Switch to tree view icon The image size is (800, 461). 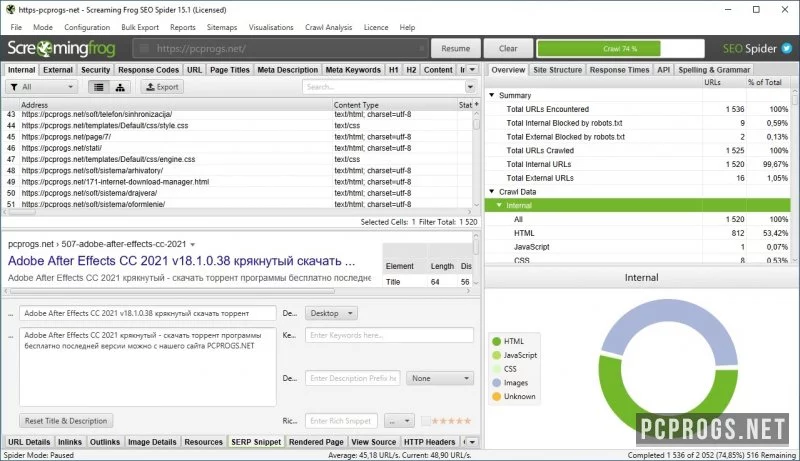(120, 87)
